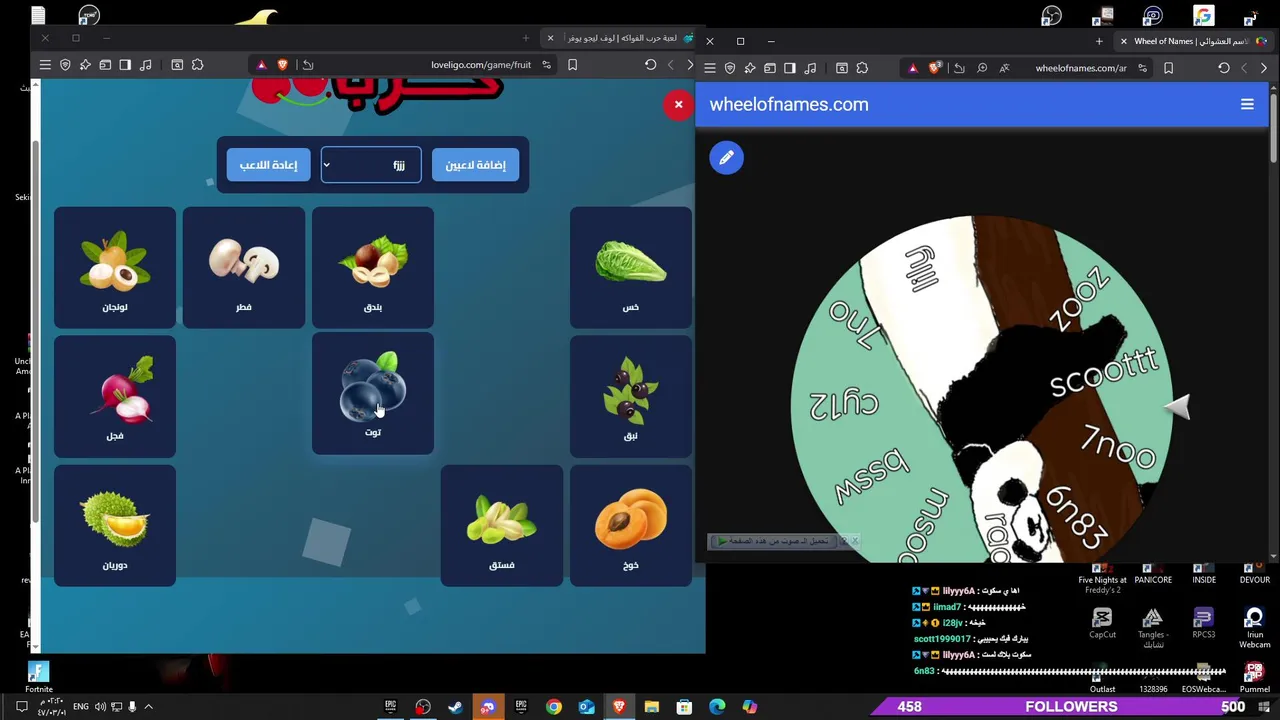Open volume control in system tray
1280x720 pixels.
pyautogui.click(x=100, y=707)
